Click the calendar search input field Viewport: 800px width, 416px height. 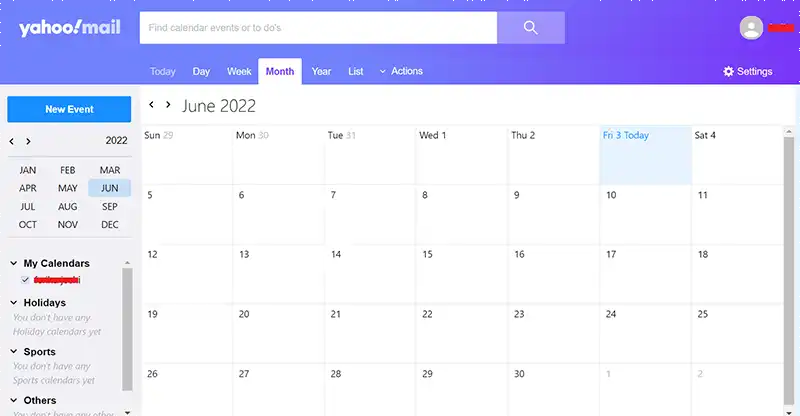tap(318, 28)
